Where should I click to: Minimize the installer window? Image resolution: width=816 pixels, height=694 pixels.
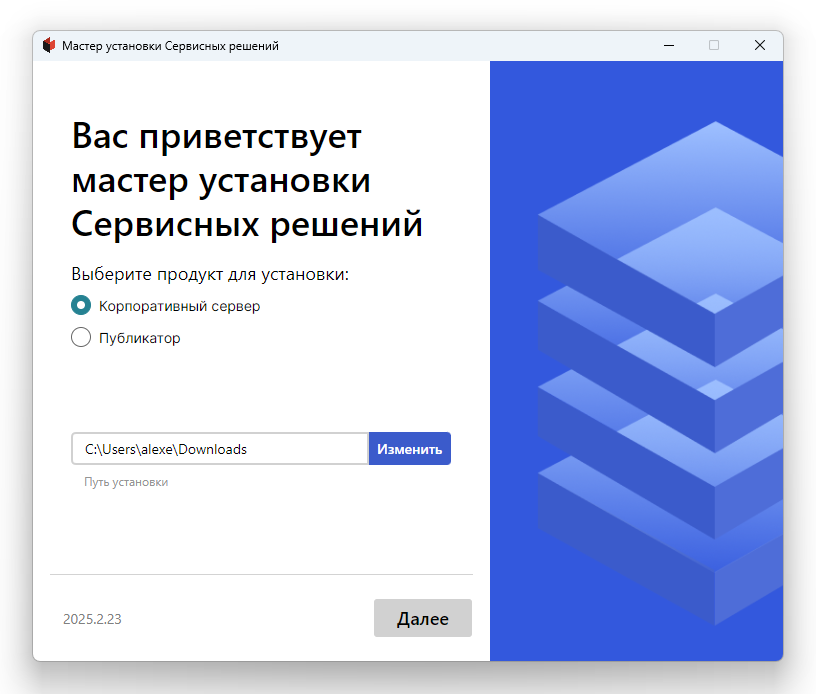(668, 45)
